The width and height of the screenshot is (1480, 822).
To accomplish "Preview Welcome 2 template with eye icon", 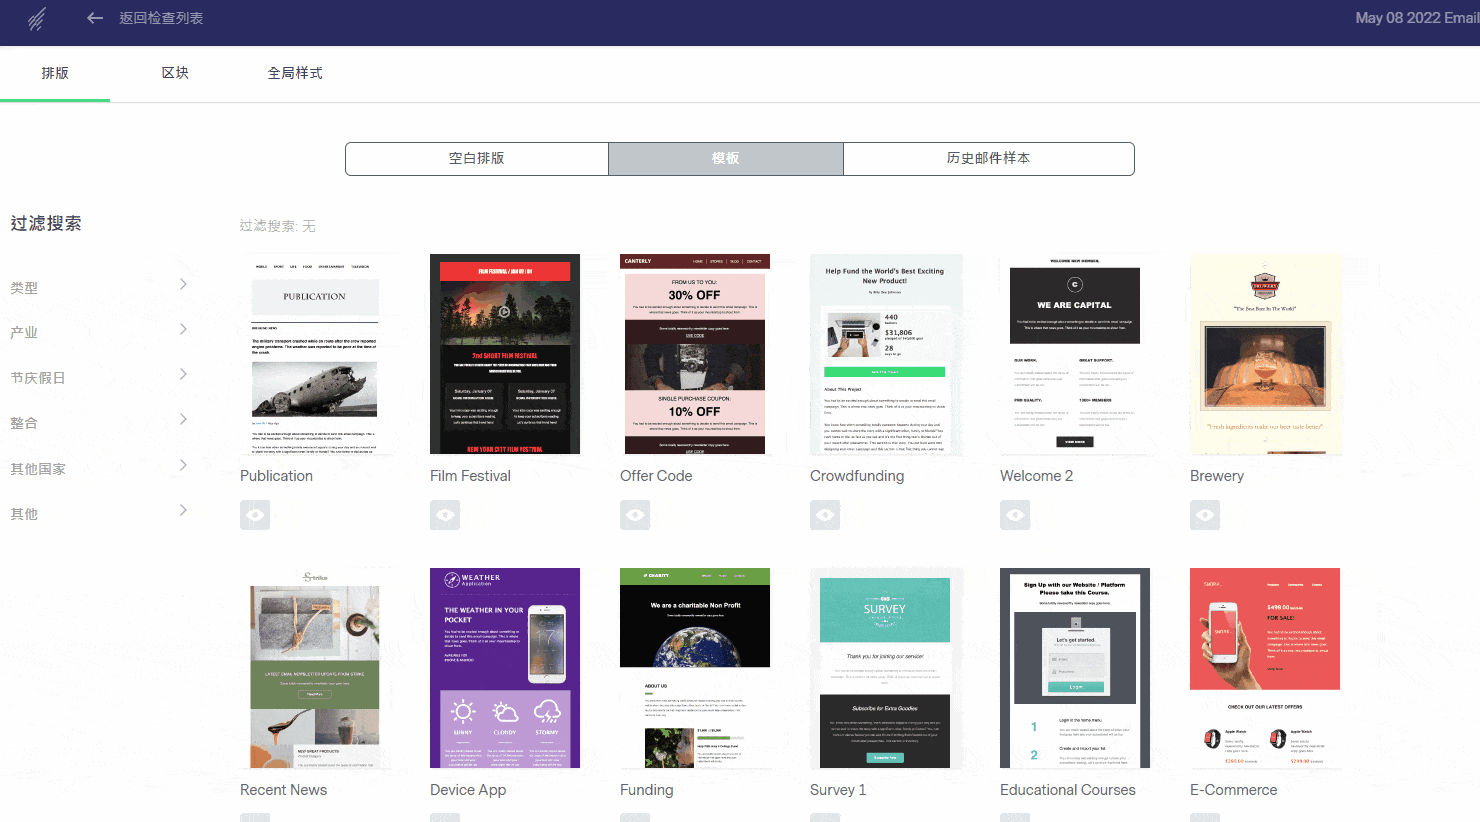I will coord(1015,515).
